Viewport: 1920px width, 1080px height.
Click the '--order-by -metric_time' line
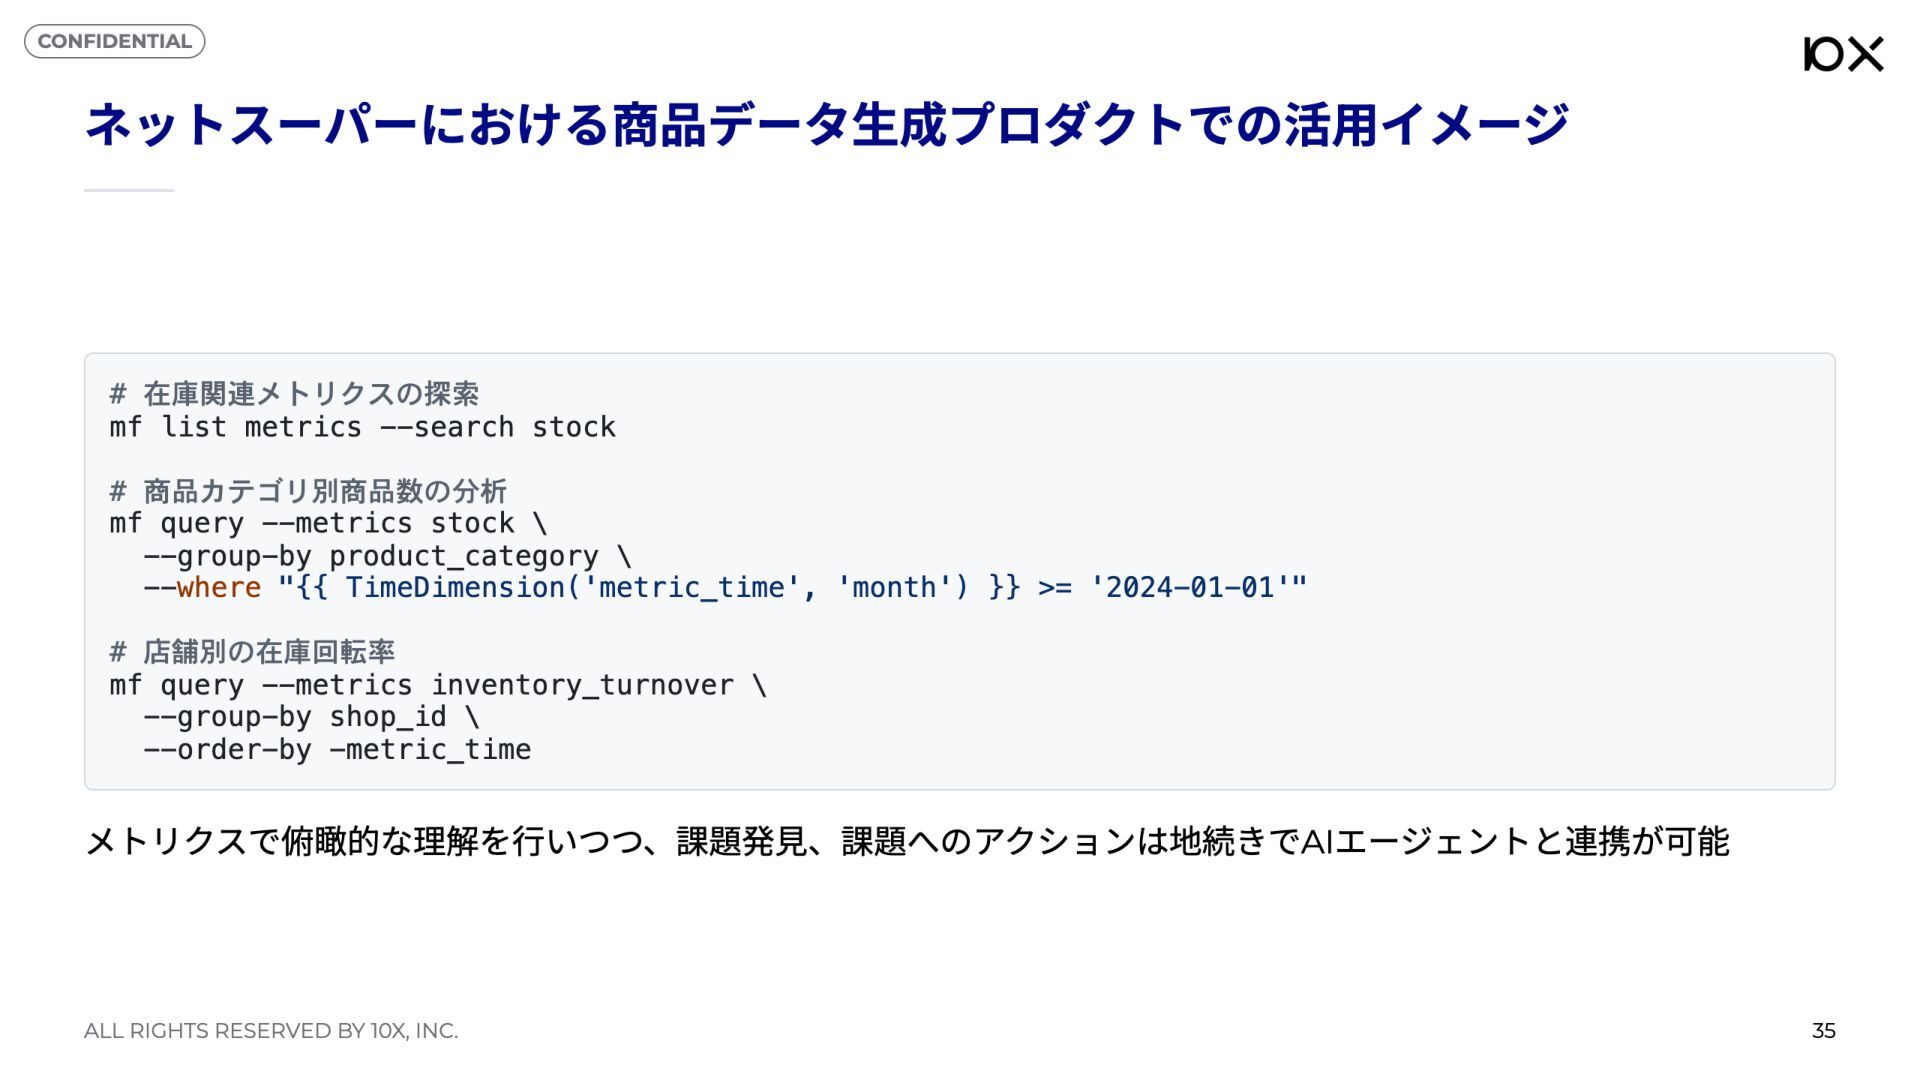pyautogui.click(x=336, y=749)
